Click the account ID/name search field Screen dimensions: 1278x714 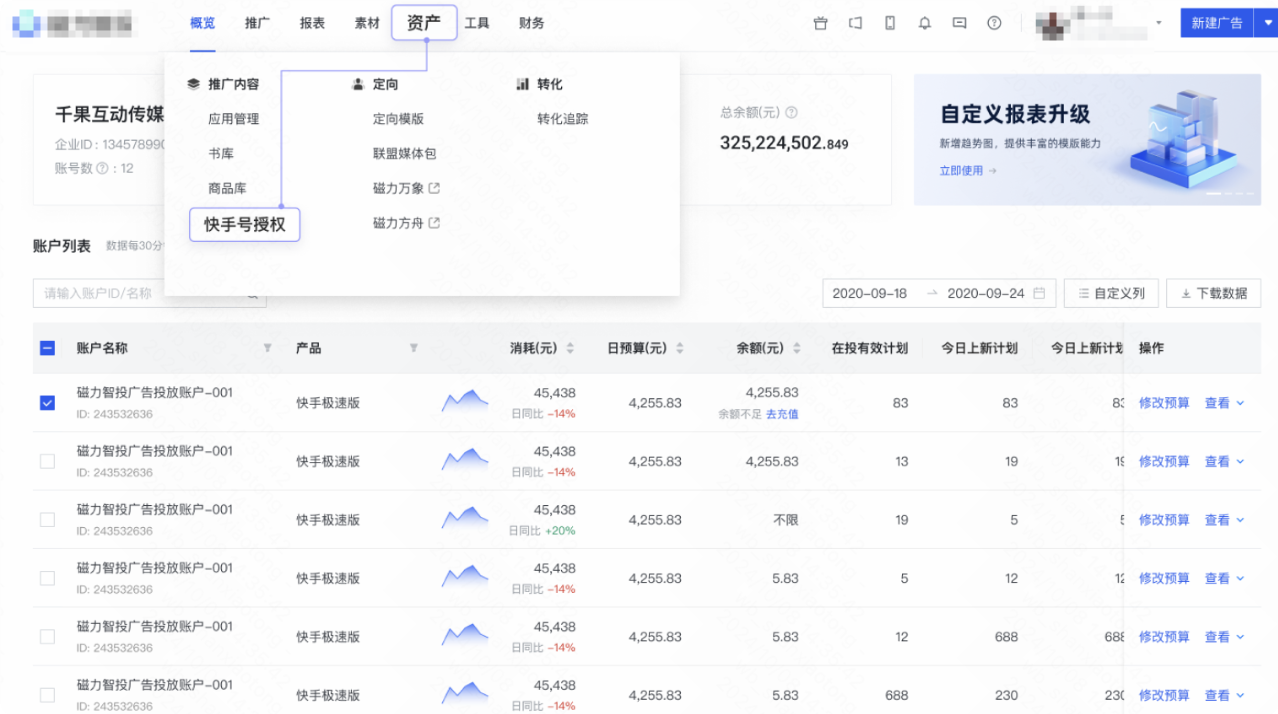(150, 293)
